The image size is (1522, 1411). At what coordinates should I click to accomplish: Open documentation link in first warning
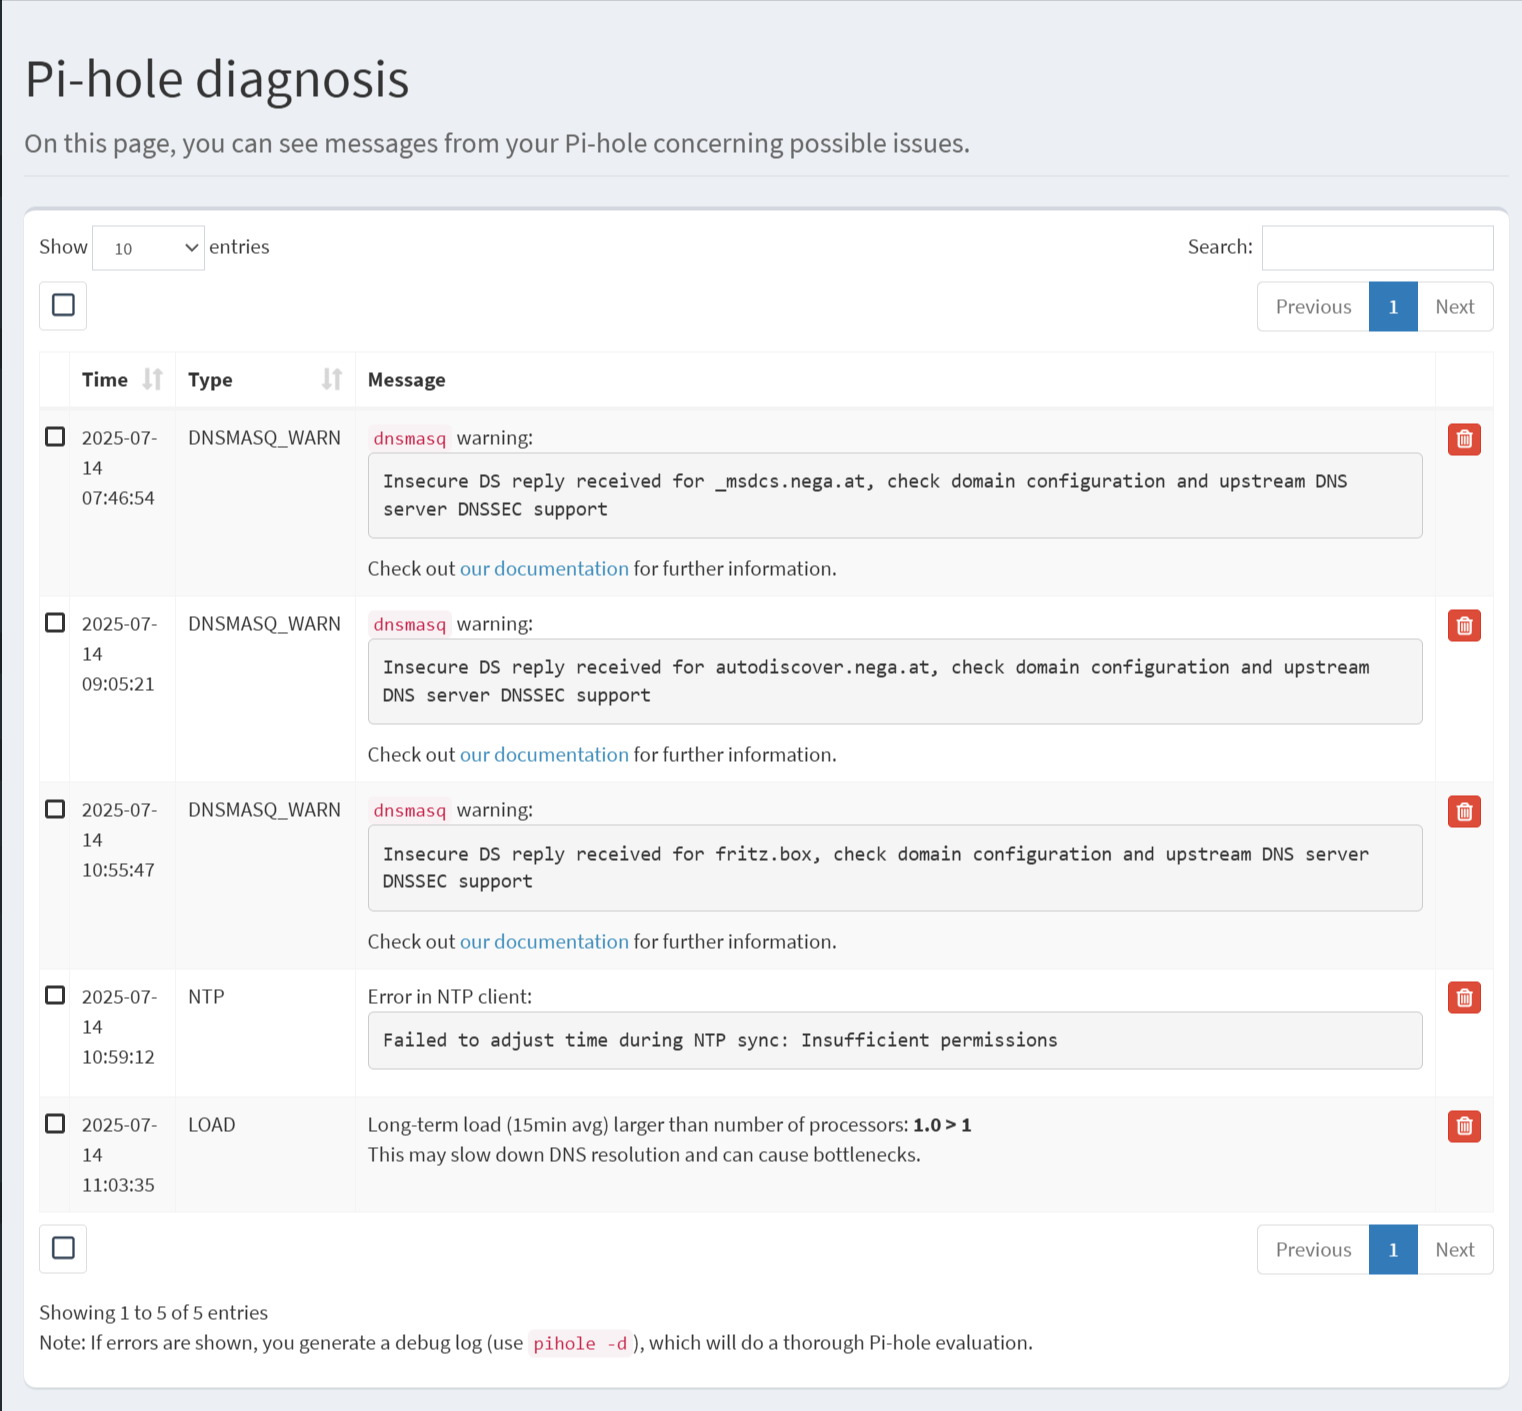tap(544, 569)
